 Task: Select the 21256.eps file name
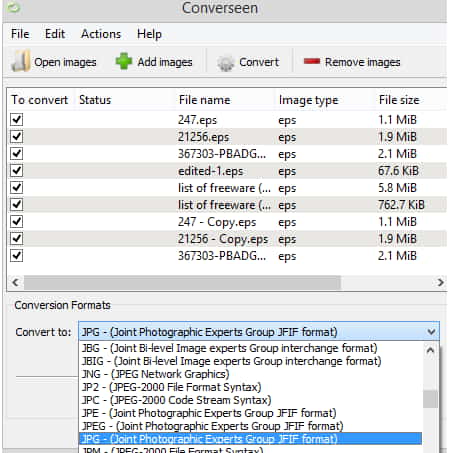tap(203, 137)
